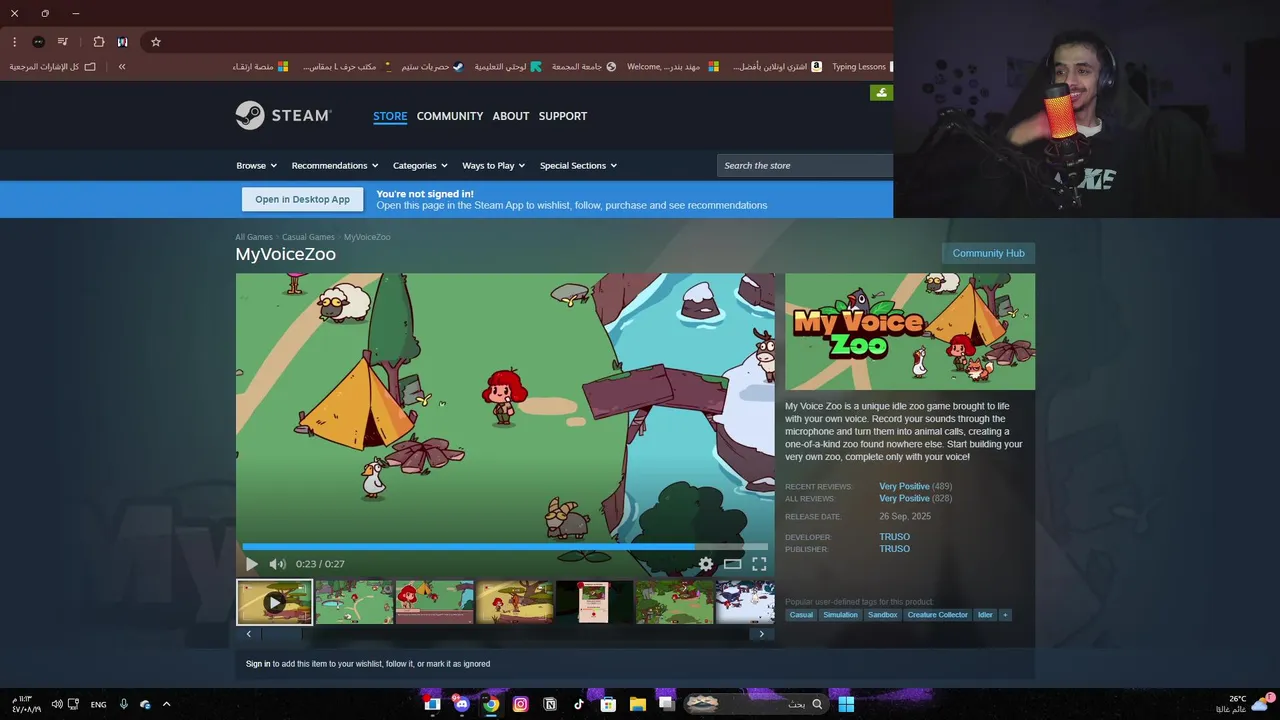This screenshot has width=1280, height=720.
Task: Play the MyVoiceZoo trailer video
Action: tap(251, 564)
